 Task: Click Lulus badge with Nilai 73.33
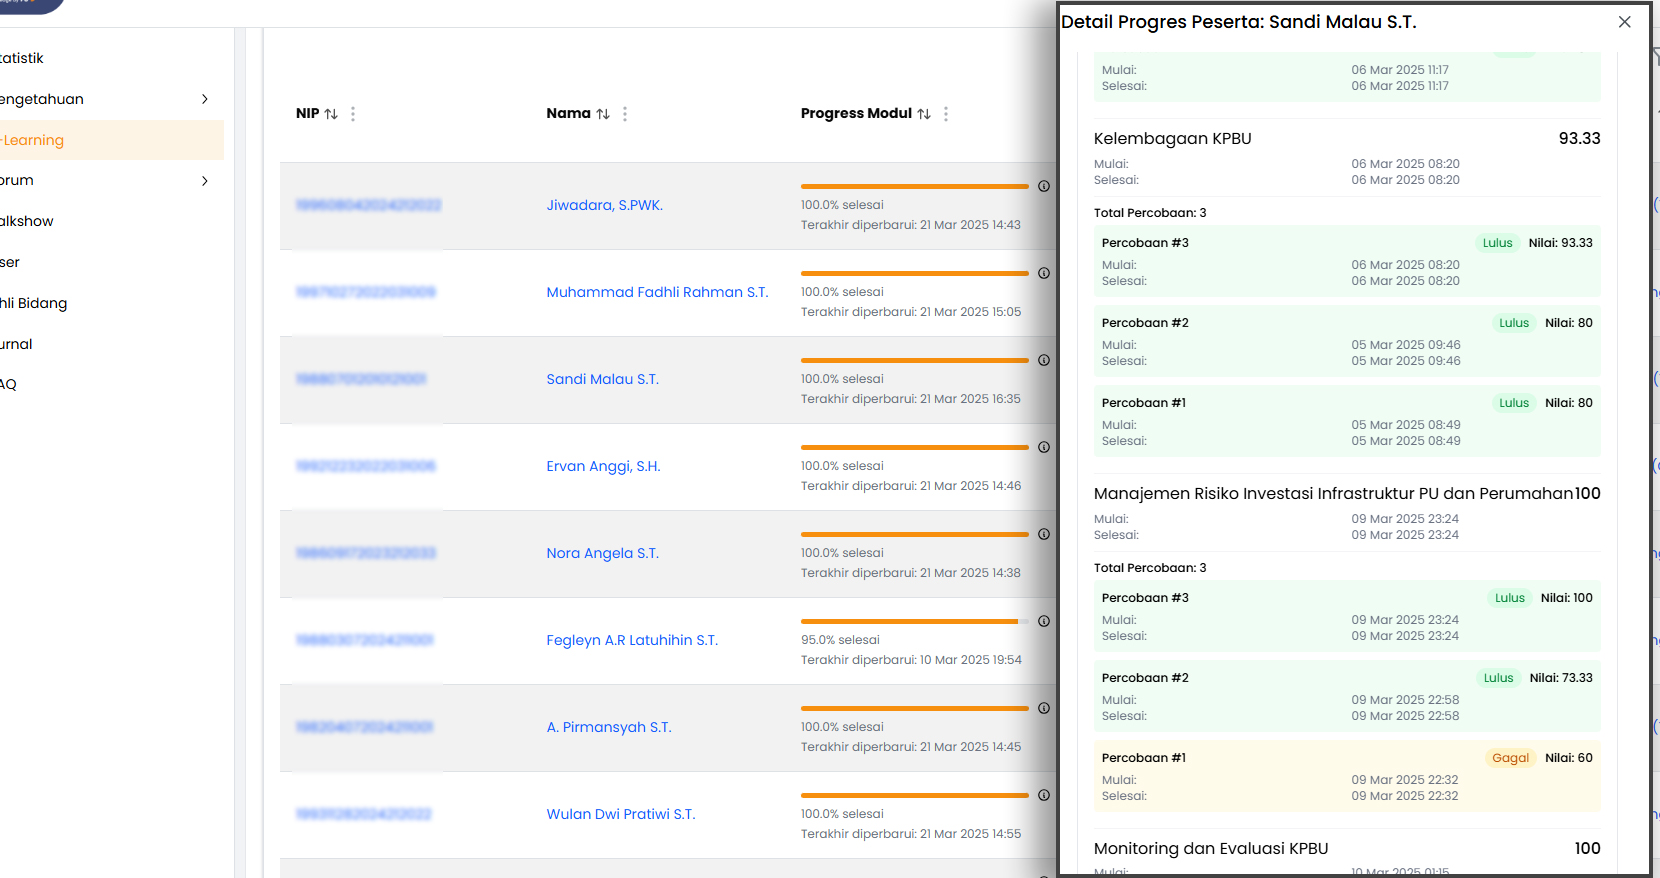point(1498,678)
